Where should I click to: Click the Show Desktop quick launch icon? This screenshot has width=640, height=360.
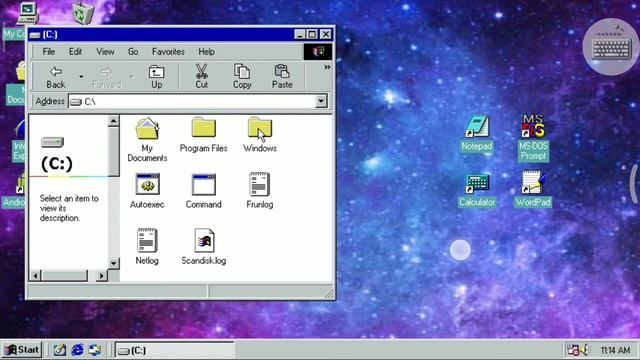click(x=60, y=350)
